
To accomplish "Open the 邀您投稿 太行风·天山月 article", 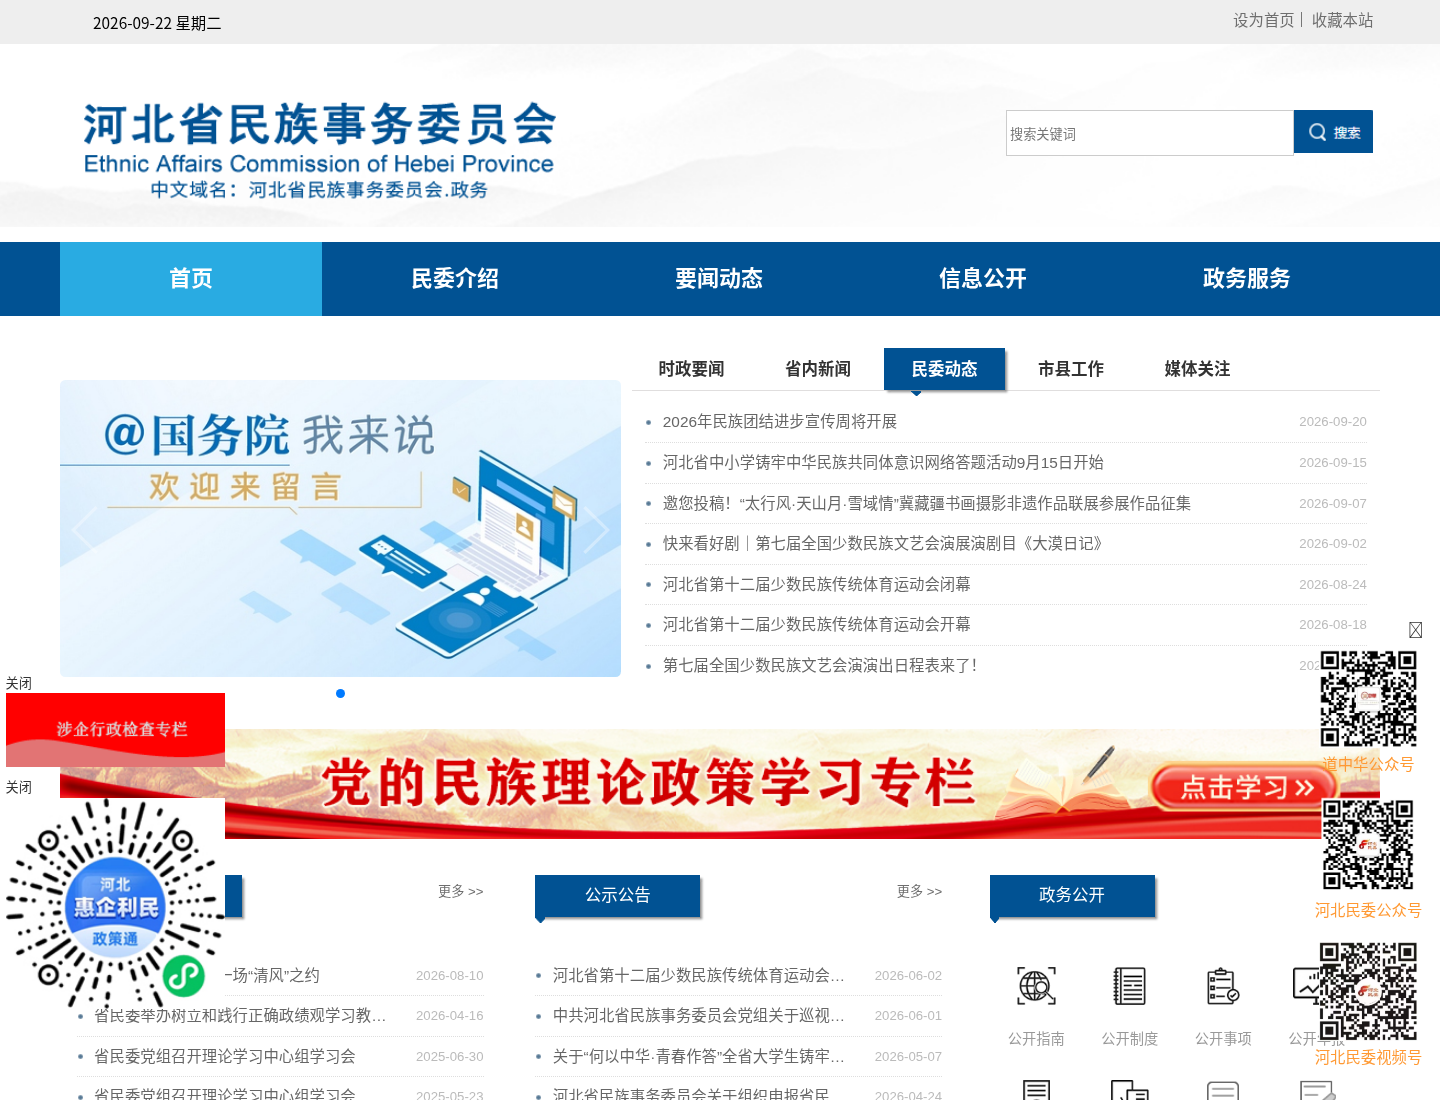I will pos(927,504).
